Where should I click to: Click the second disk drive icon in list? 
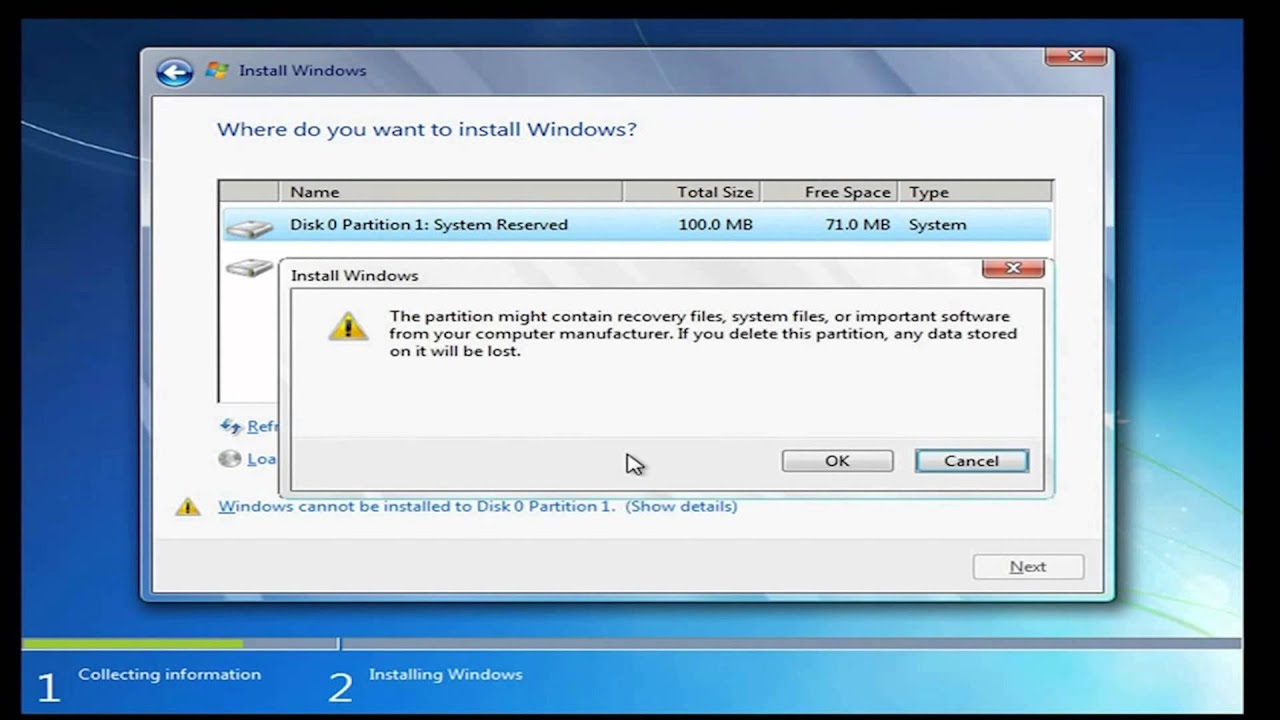coord(249,267)
